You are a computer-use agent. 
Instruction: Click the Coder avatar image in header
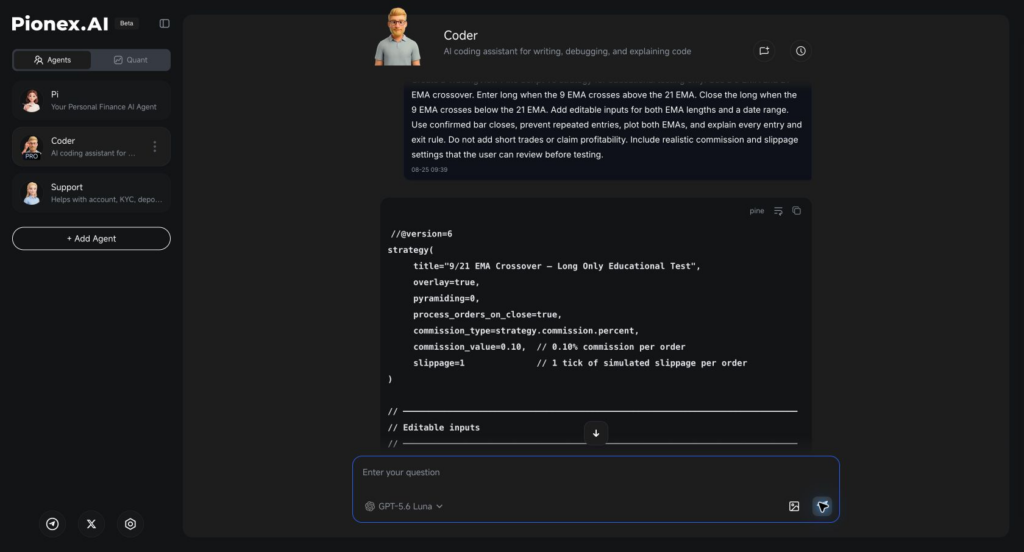click(x=398, y=37)
